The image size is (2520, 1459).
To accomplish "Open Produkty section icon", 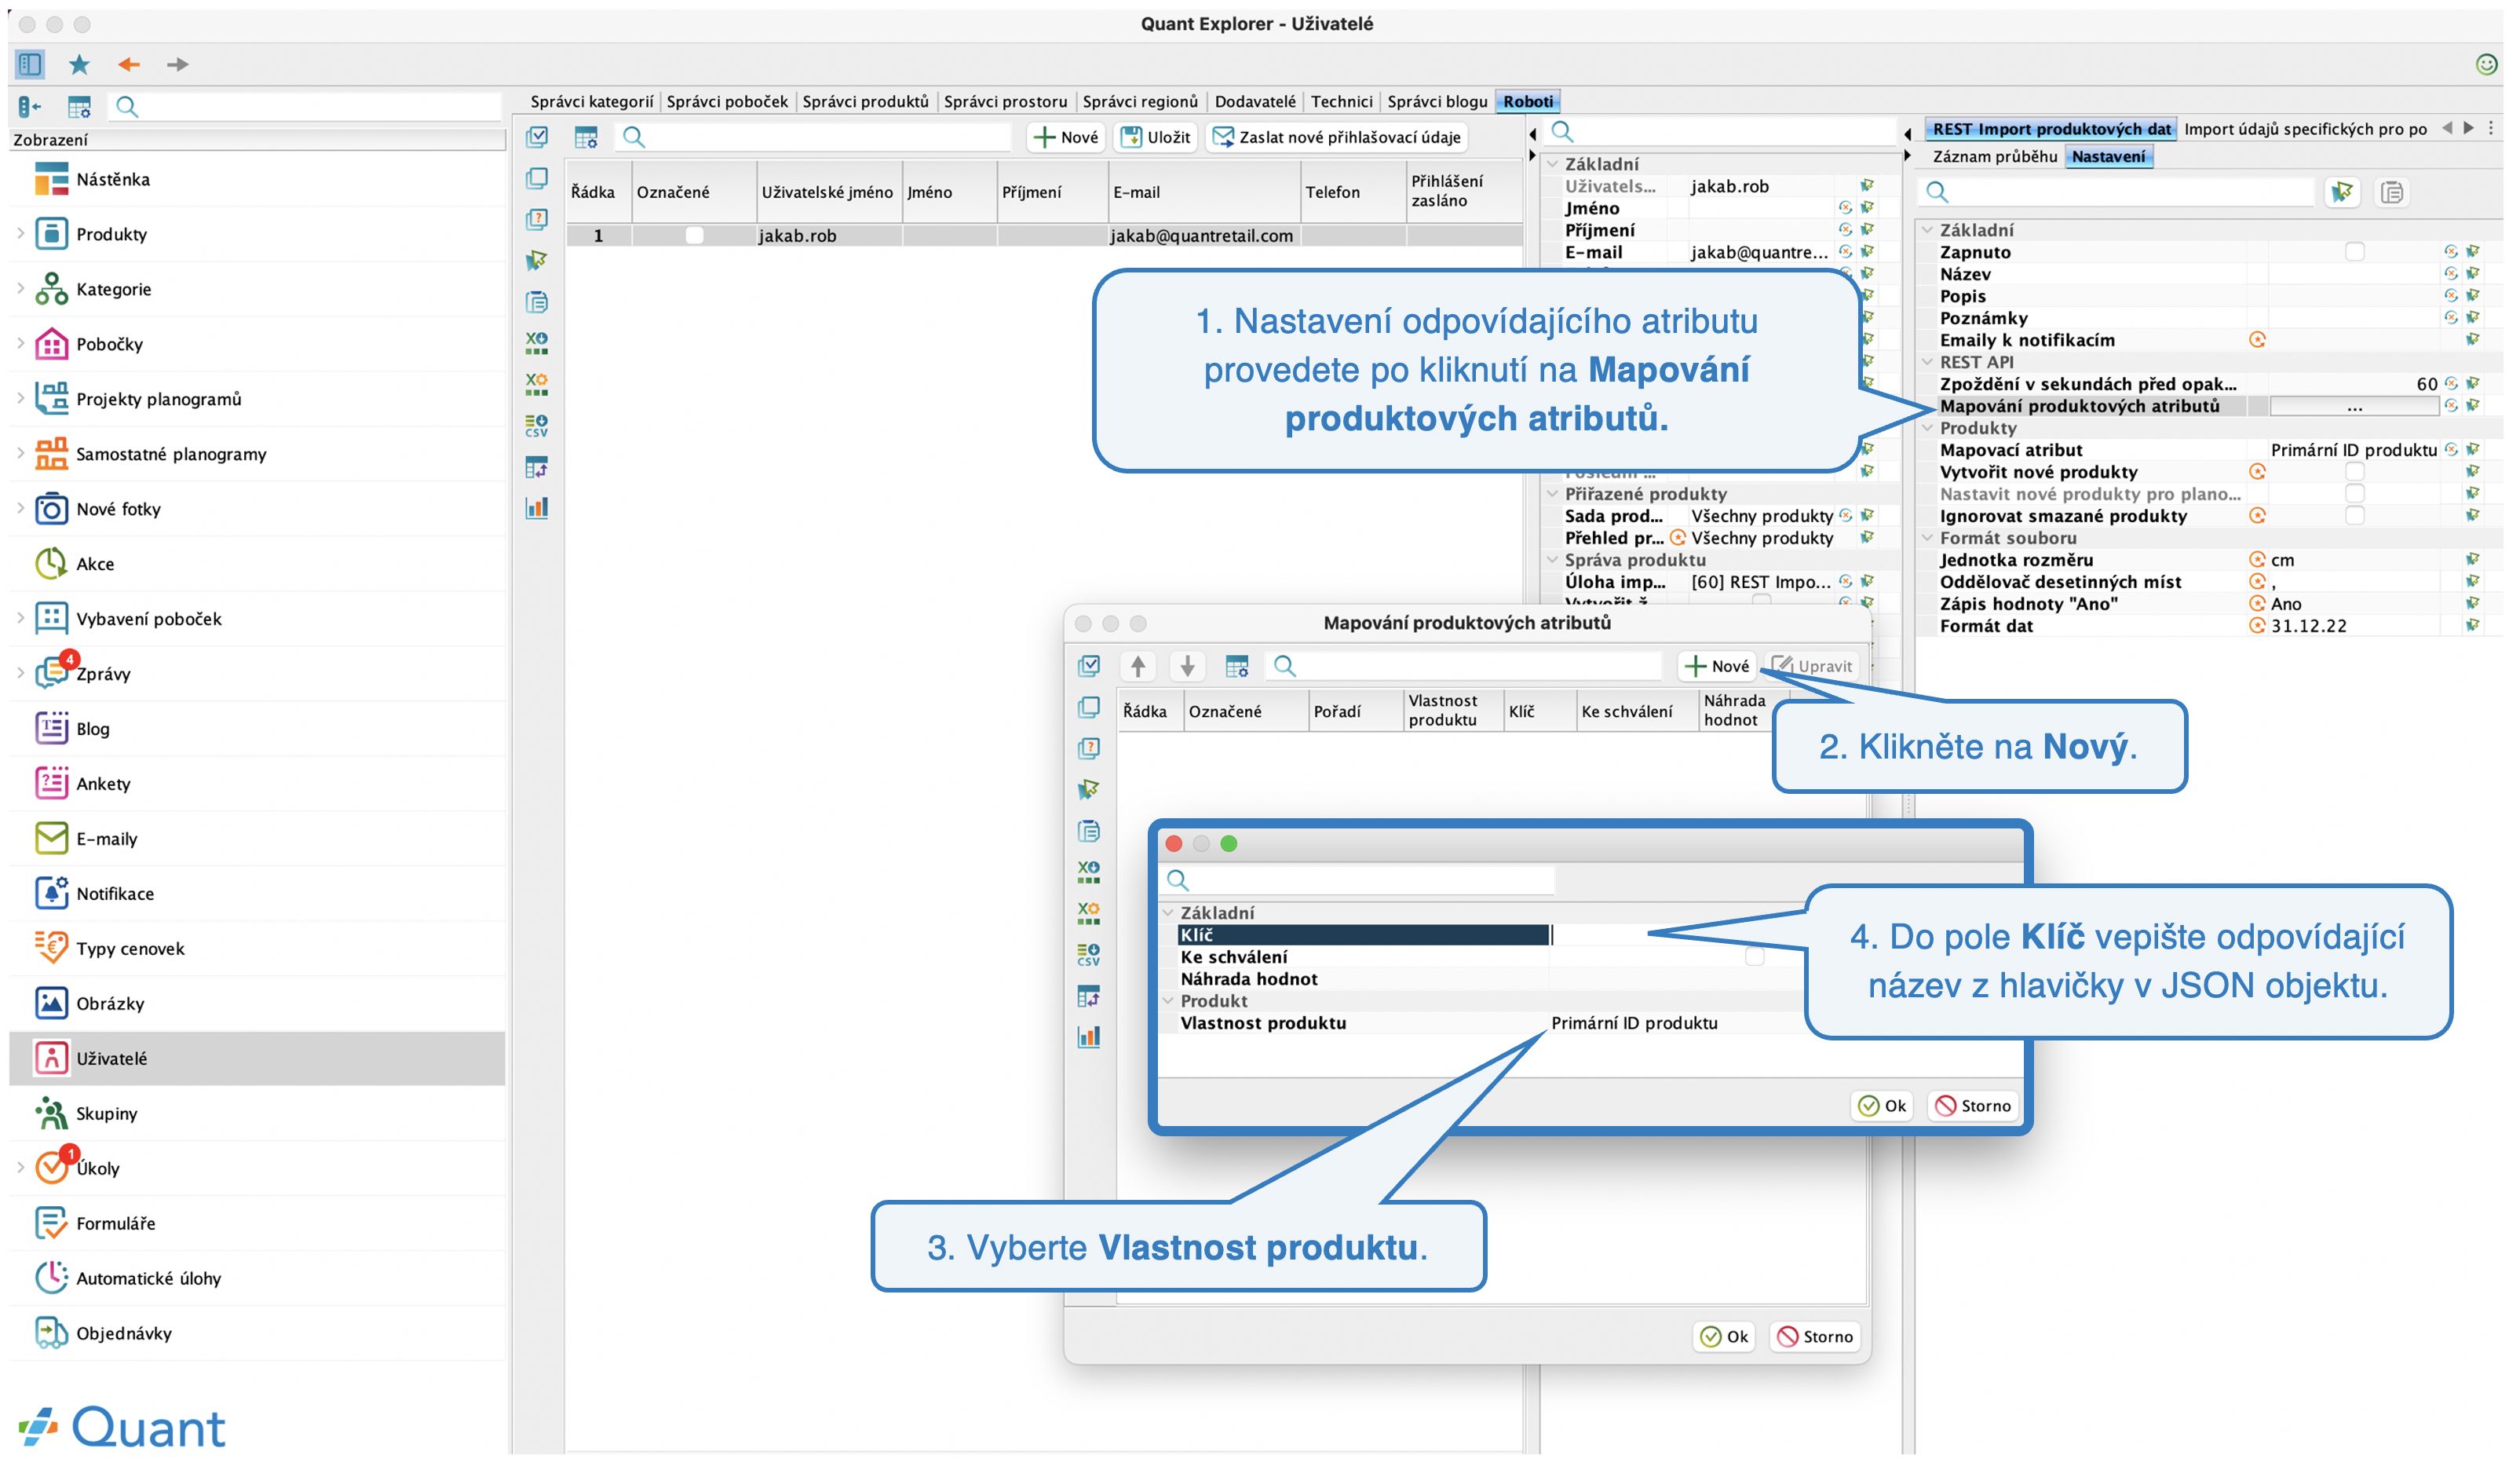I will coord(51,234).
